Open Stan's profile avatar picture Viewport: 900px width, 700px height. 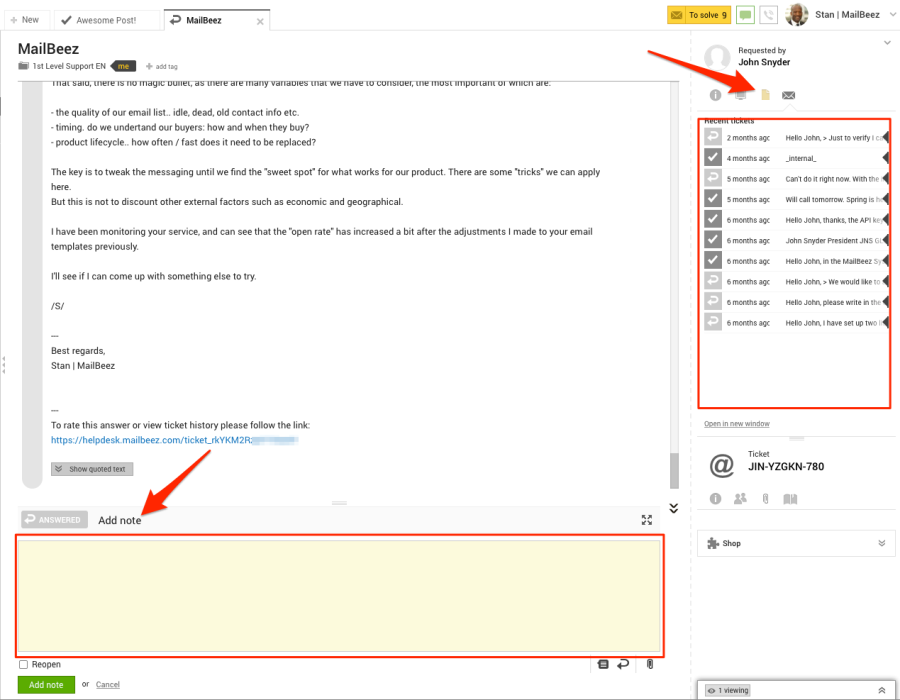[796, 15]
